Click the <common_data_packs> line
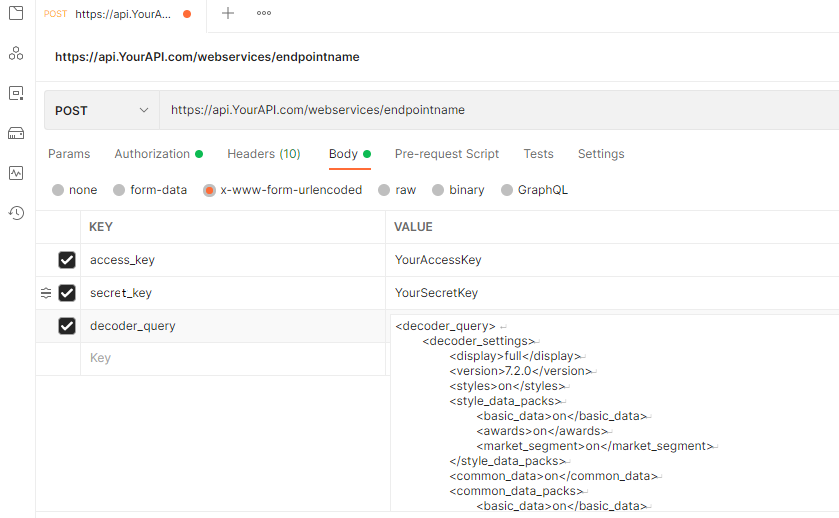 [516, 491]
